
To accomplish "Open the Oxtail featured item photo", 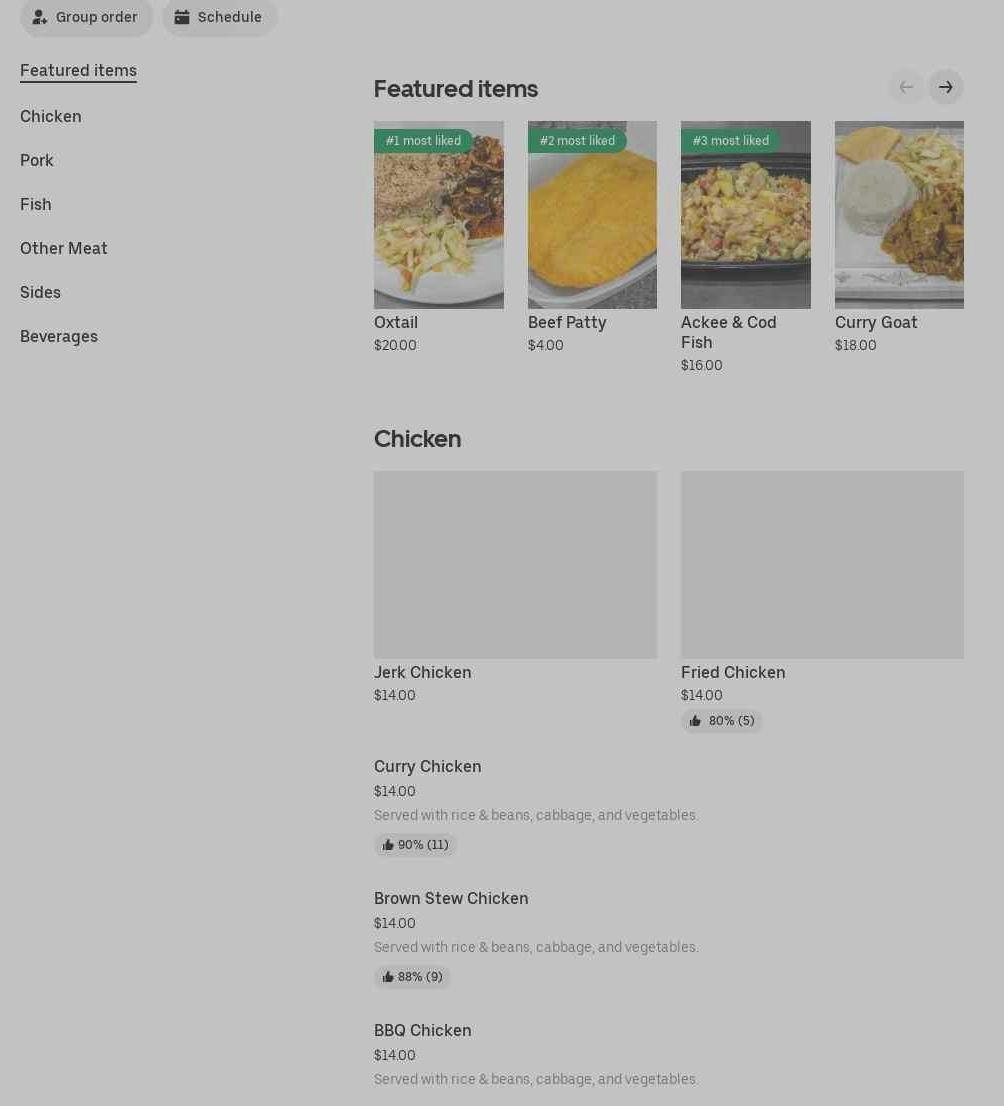I will (x=439, y=215).
